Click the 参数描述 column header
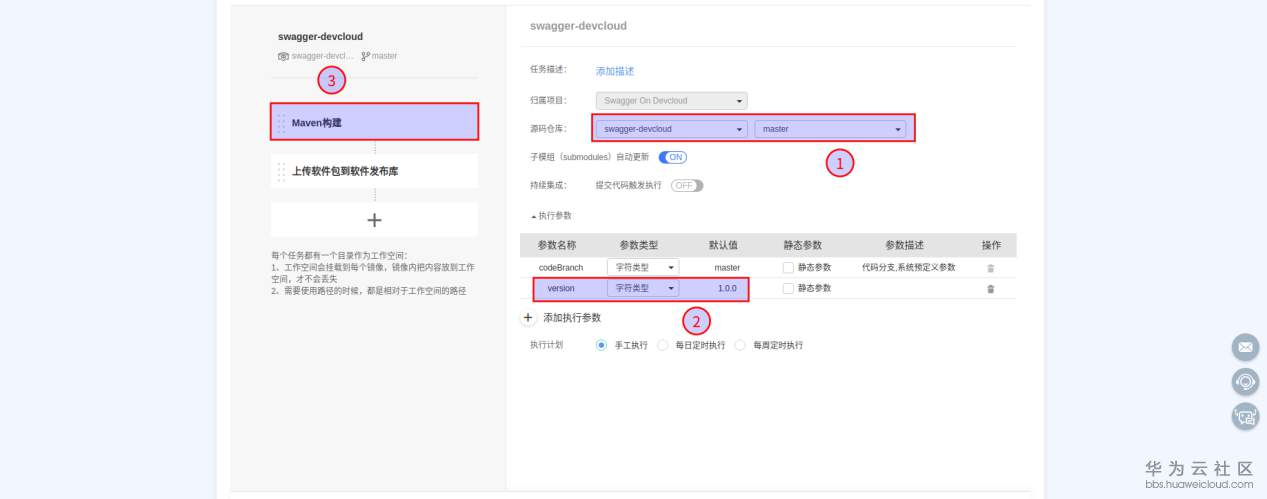 pos(904,245)
